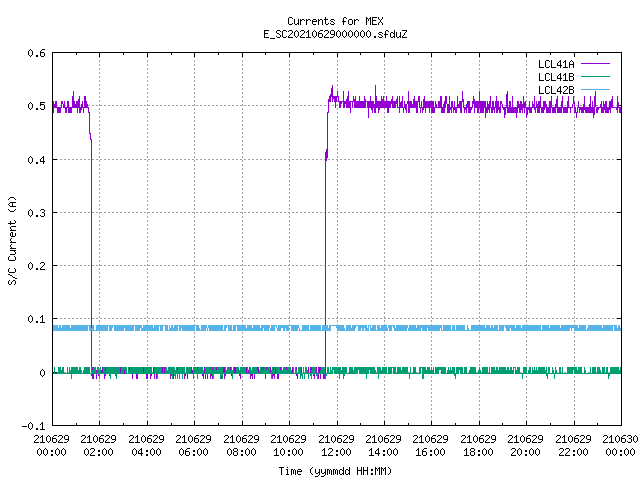Click the 0.4 y-axis tick value

point(37,160)
